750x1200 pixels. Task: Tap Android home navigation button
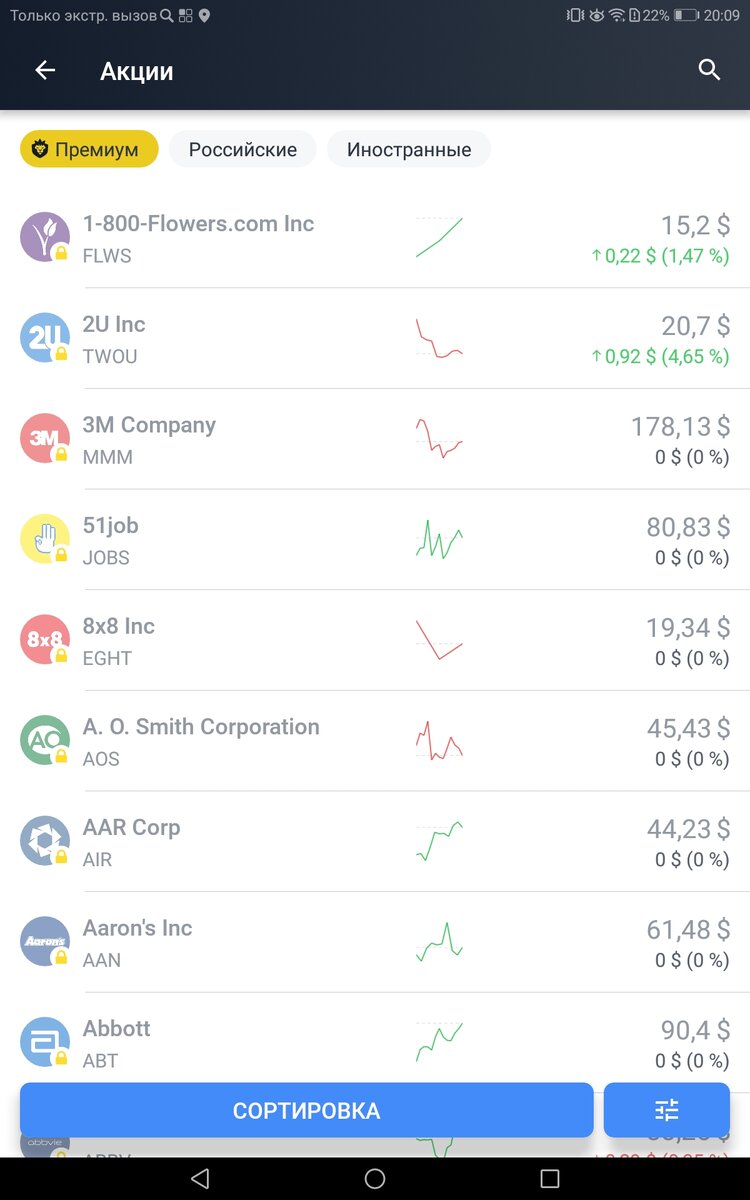pos(375,1178)
